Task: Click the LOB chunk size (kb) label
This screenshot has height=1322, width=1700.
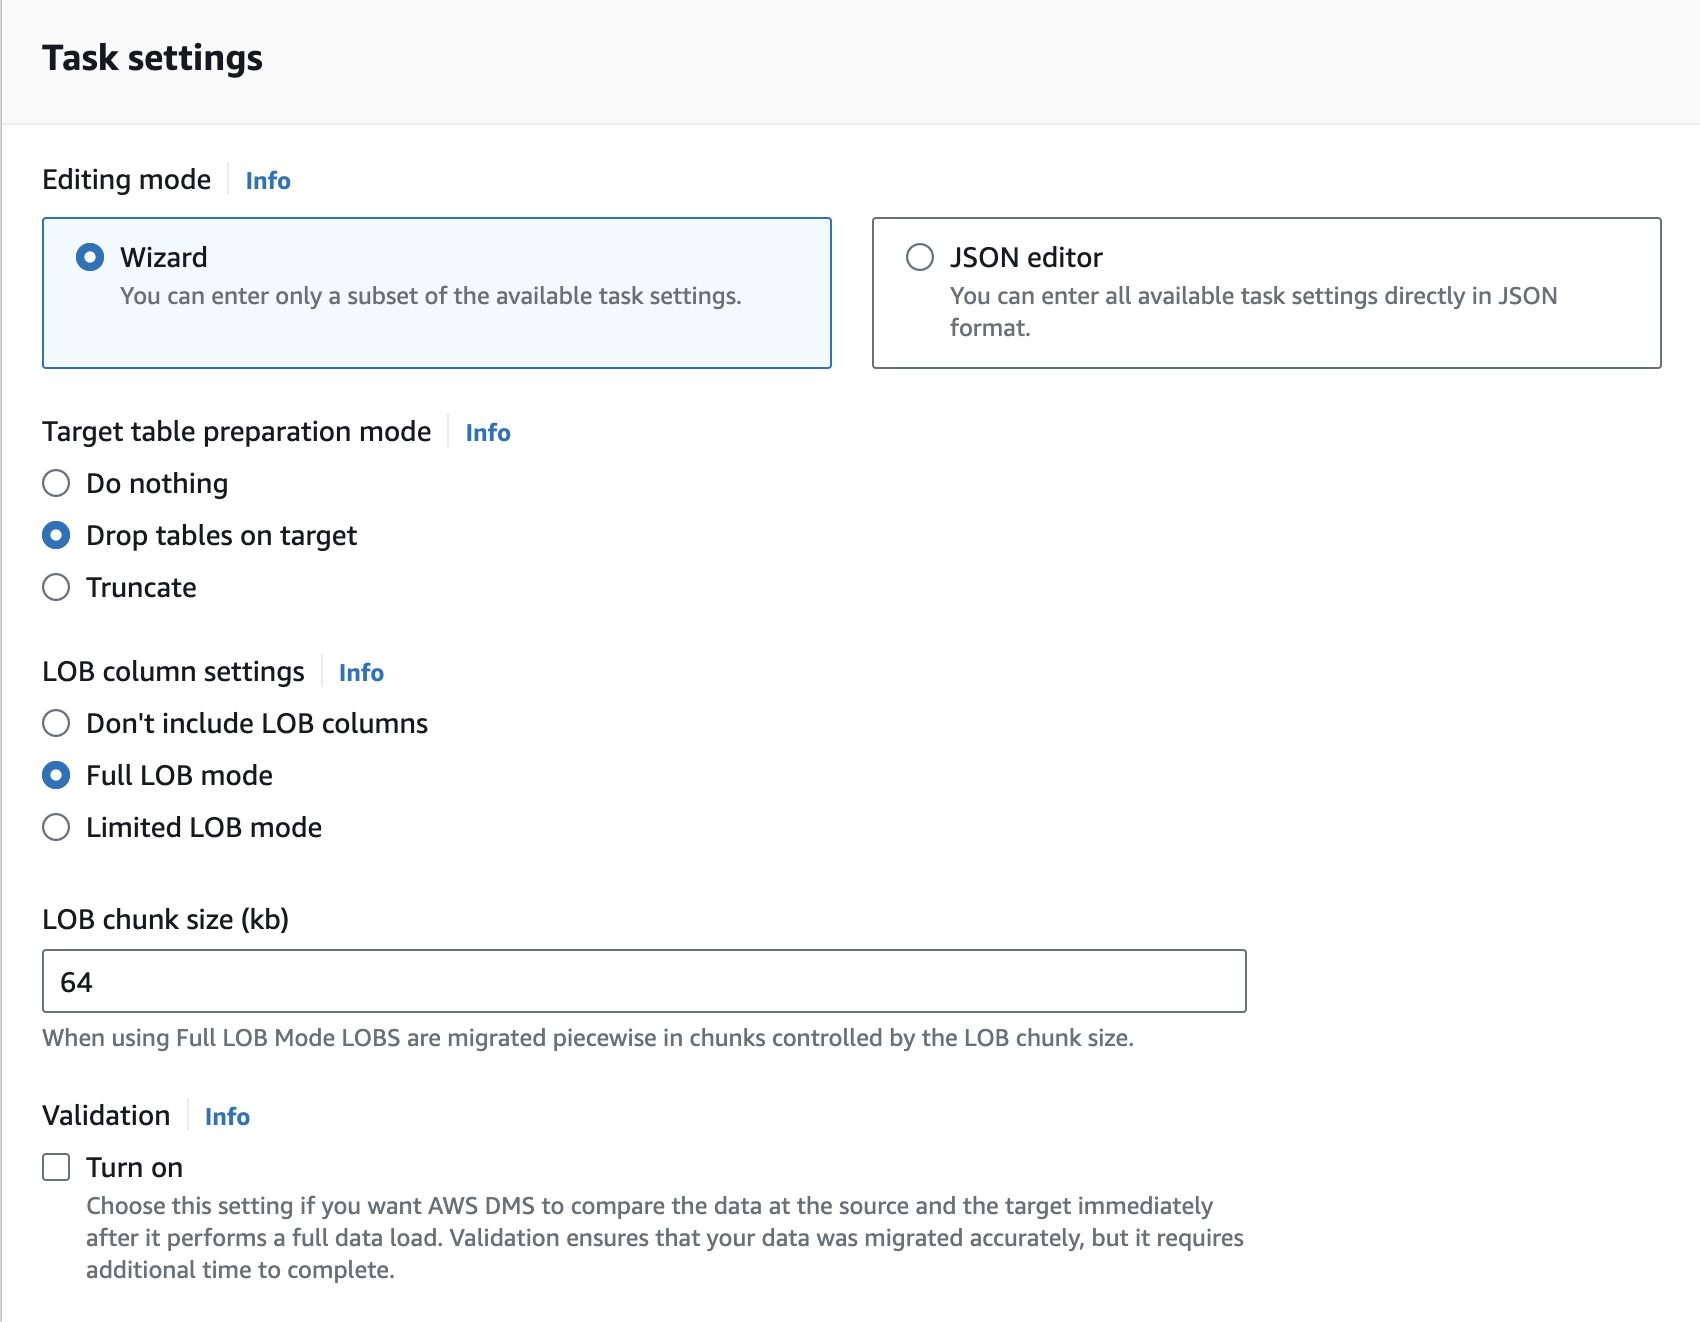Action: click(165, 920)
